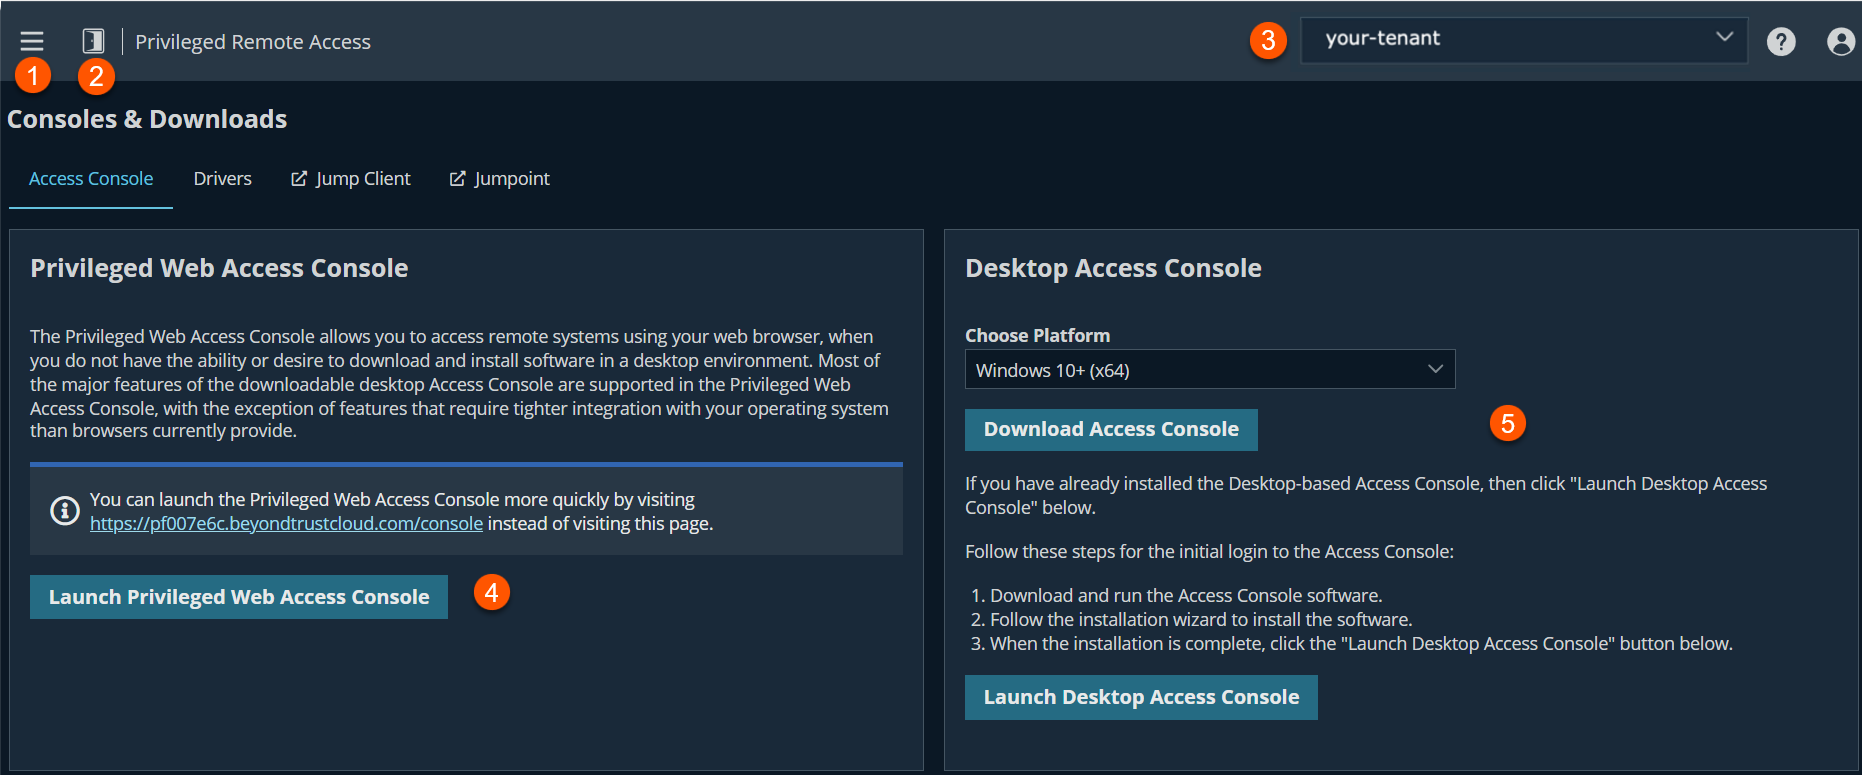Click the your-tenant dropdown chevron arrow
Image resolution: width=1862 pixels, height=775 pixels.
(x=1724, y=37)
